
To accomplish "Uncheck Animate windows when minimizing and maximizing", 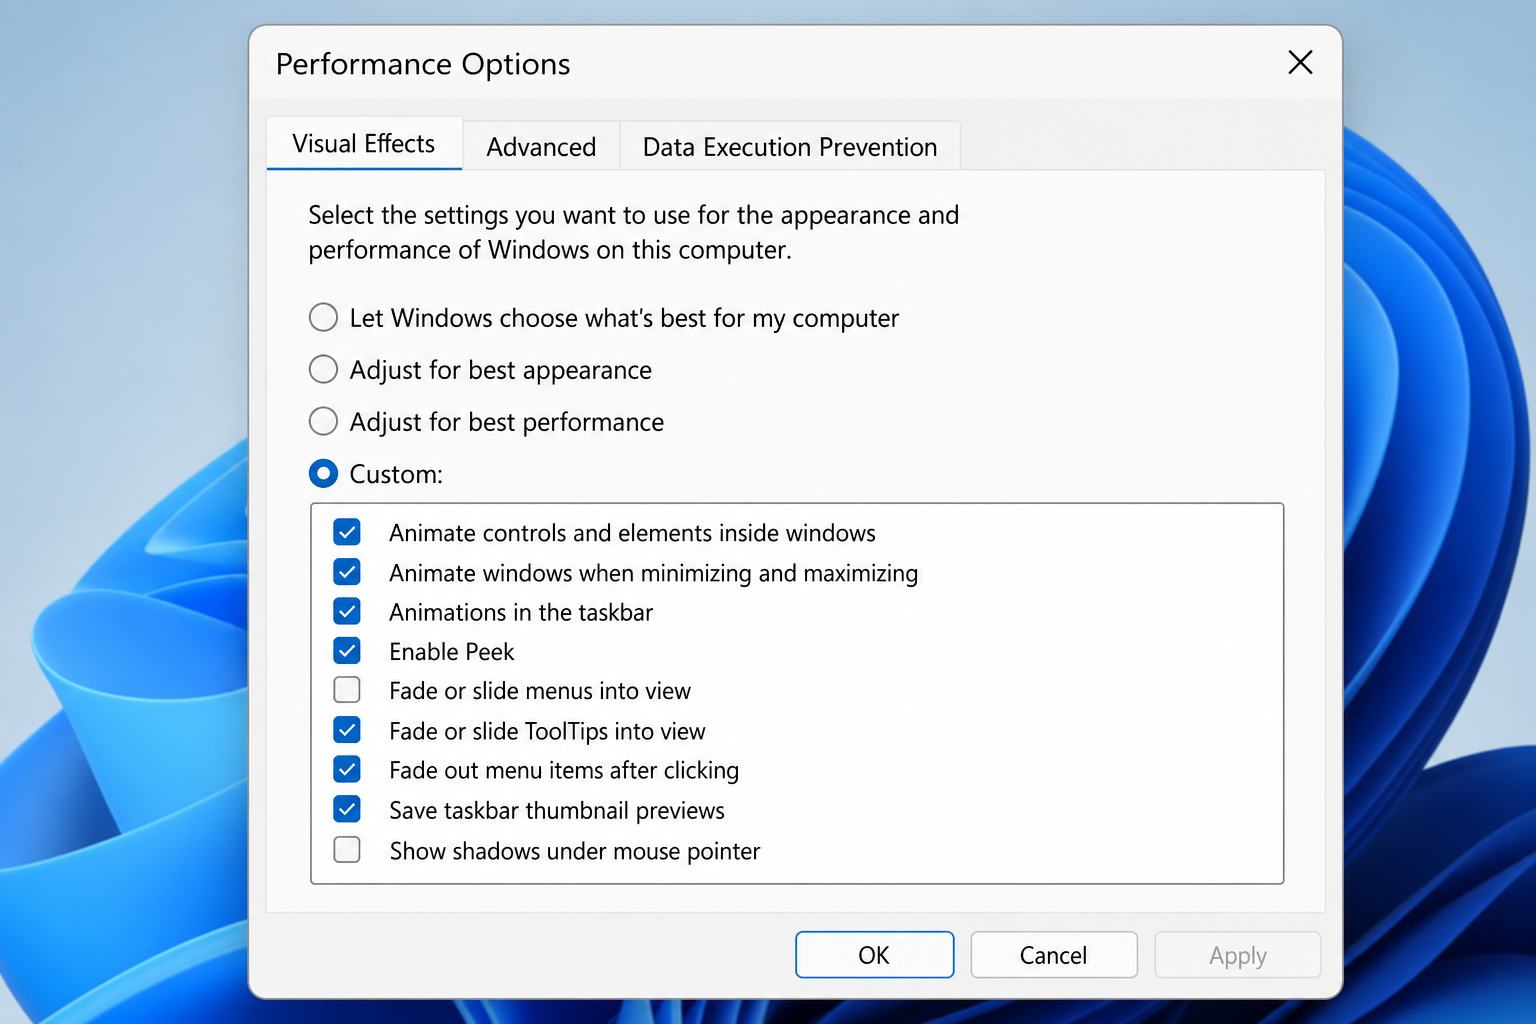I will [x=347, y=572].
